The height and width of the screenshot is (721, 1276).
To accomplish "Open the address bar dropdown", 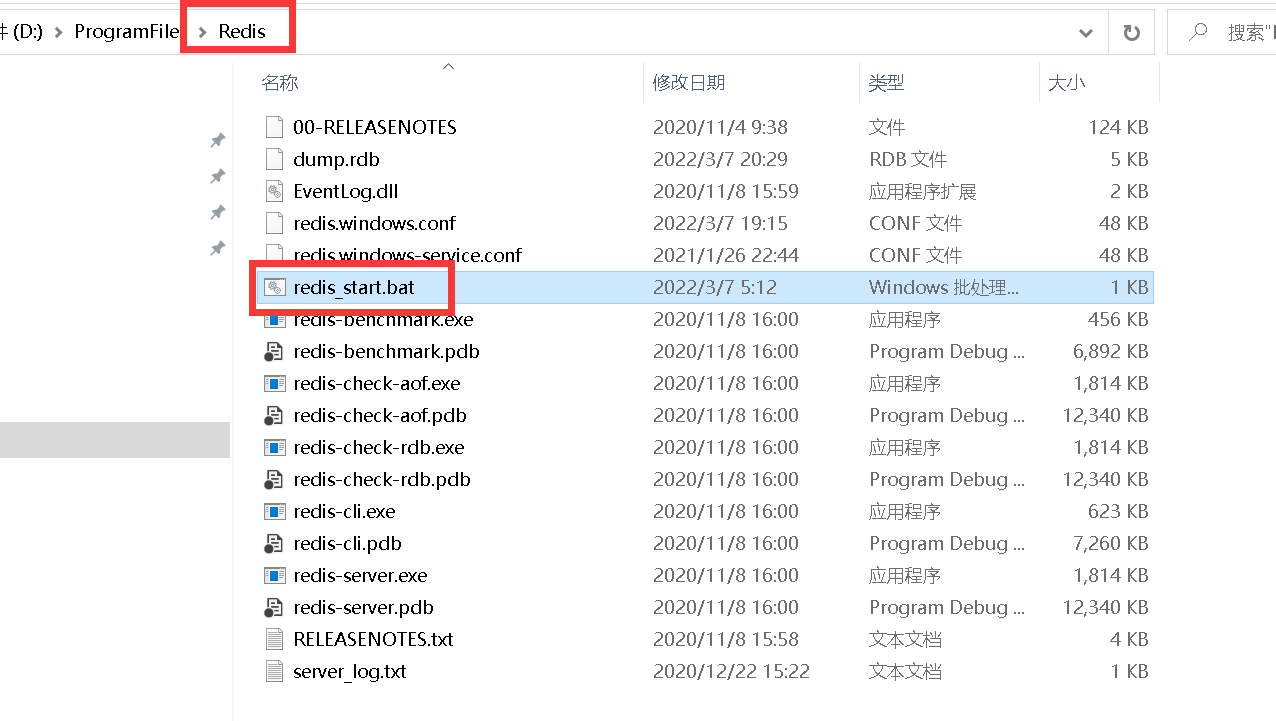I will 1086,33.
